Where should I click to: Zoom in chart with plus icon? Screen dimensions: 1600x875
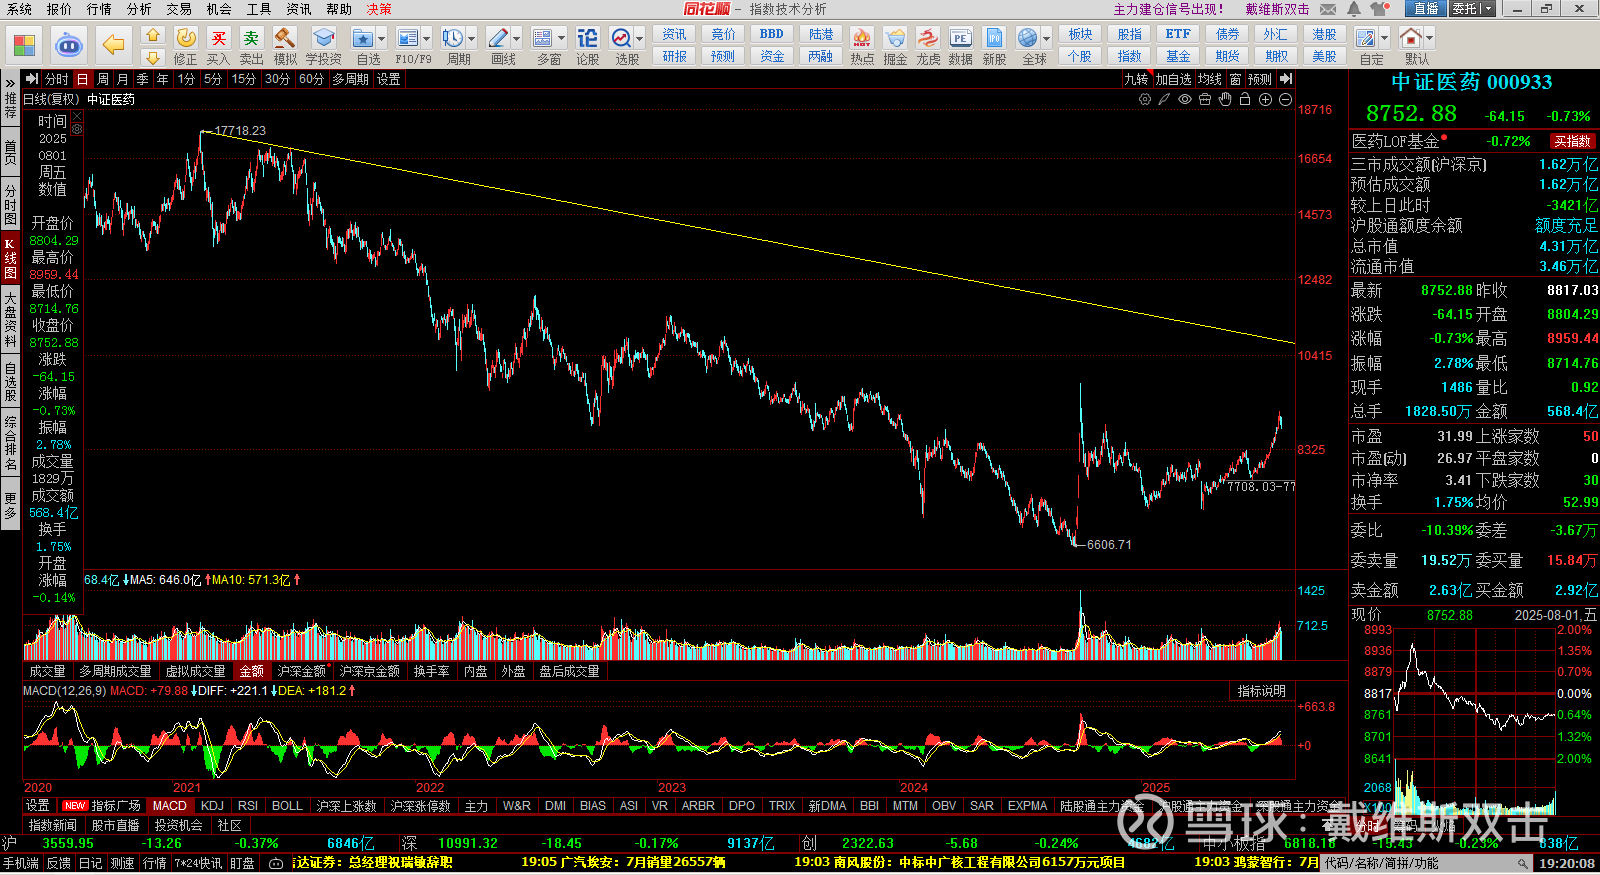(x=1265, y=99)
